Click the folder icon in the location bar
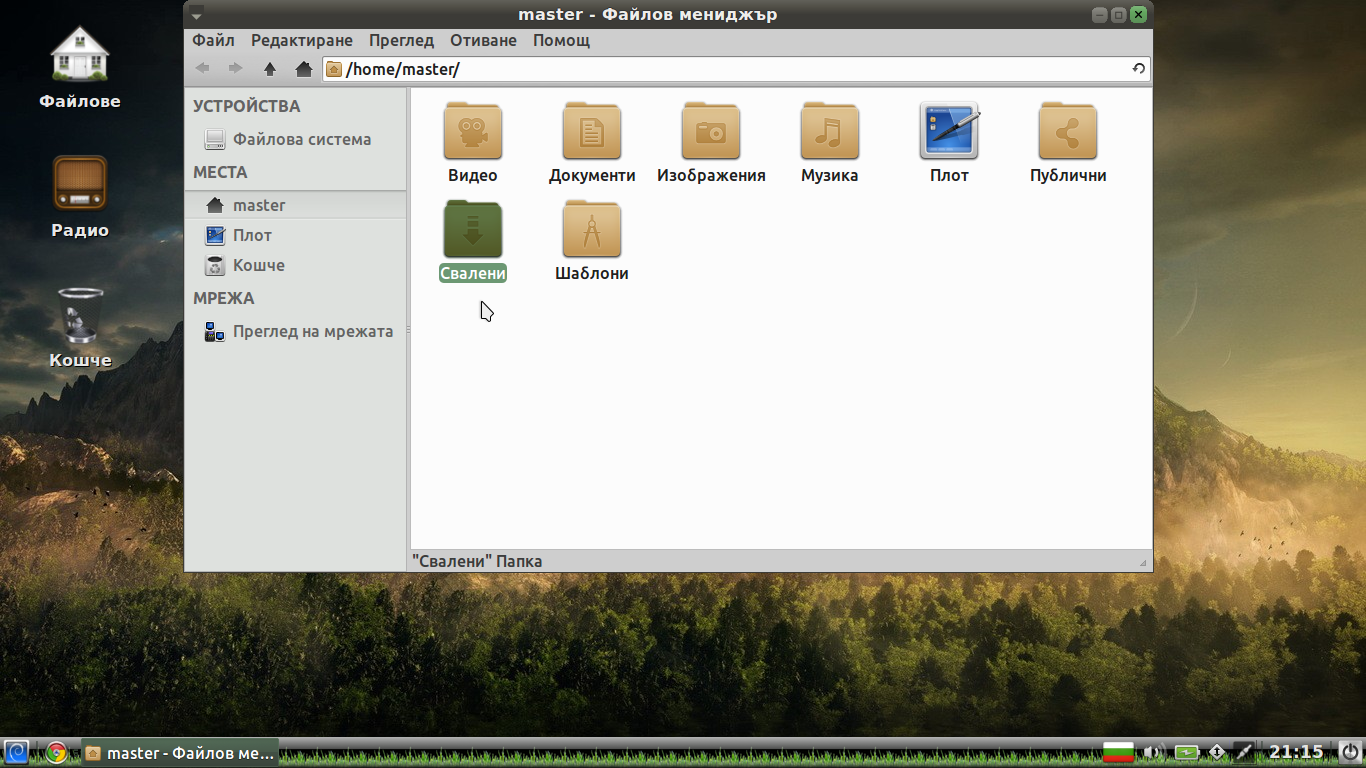Screen dimensions: 1366x768 334,69
